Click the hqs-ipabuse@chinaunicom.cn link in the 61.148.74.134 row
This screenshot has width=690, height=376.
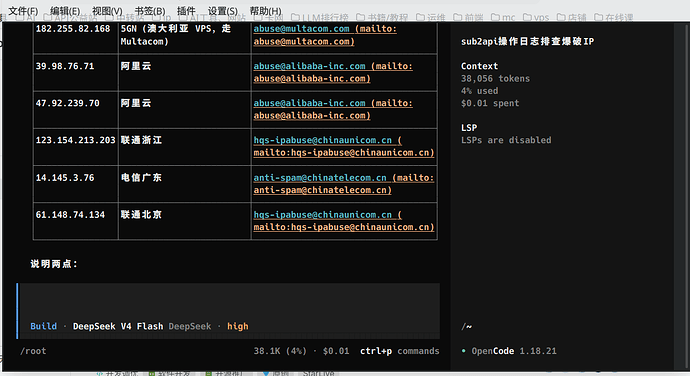pos(323,214)
